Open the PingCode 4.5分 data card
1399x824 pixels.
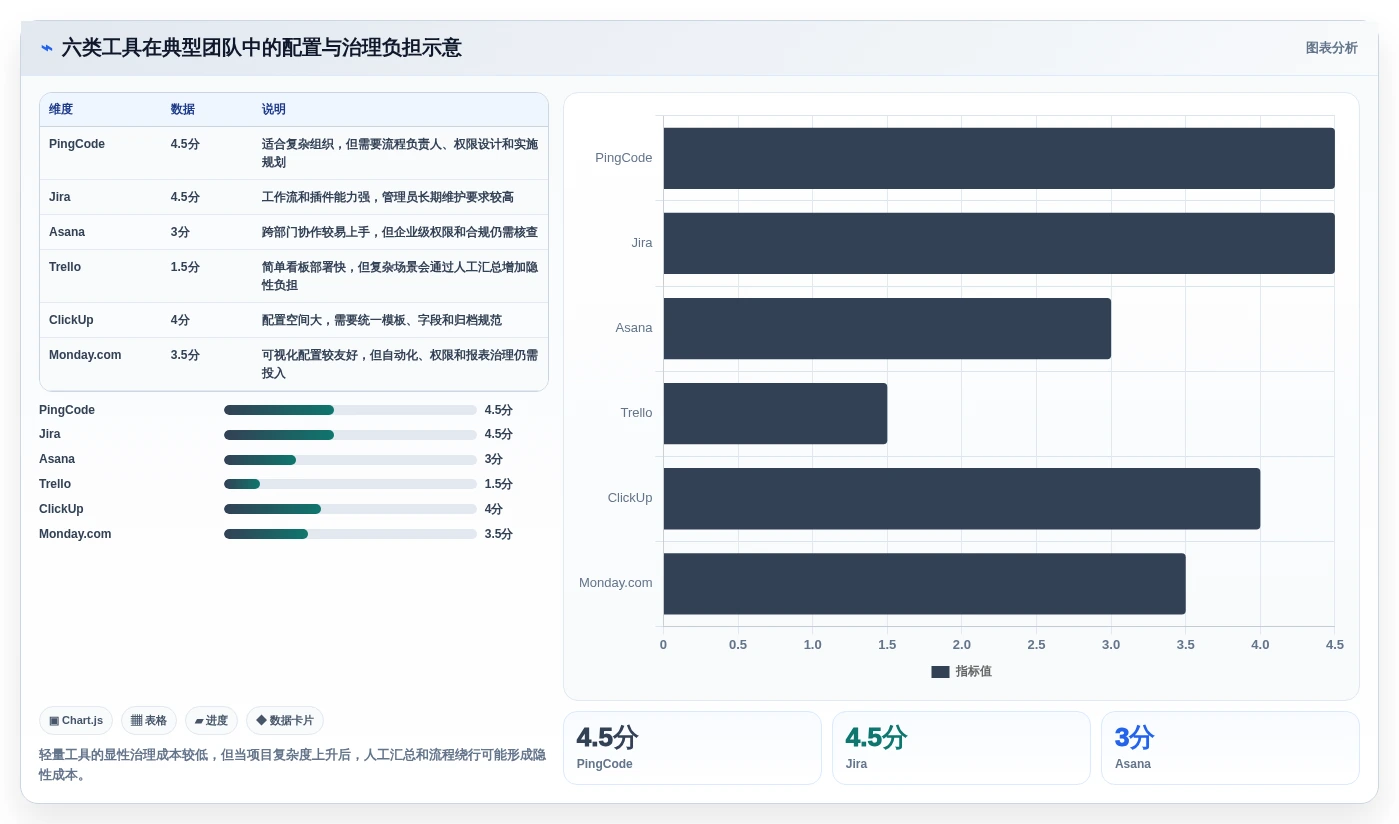(x=692, y=748)
